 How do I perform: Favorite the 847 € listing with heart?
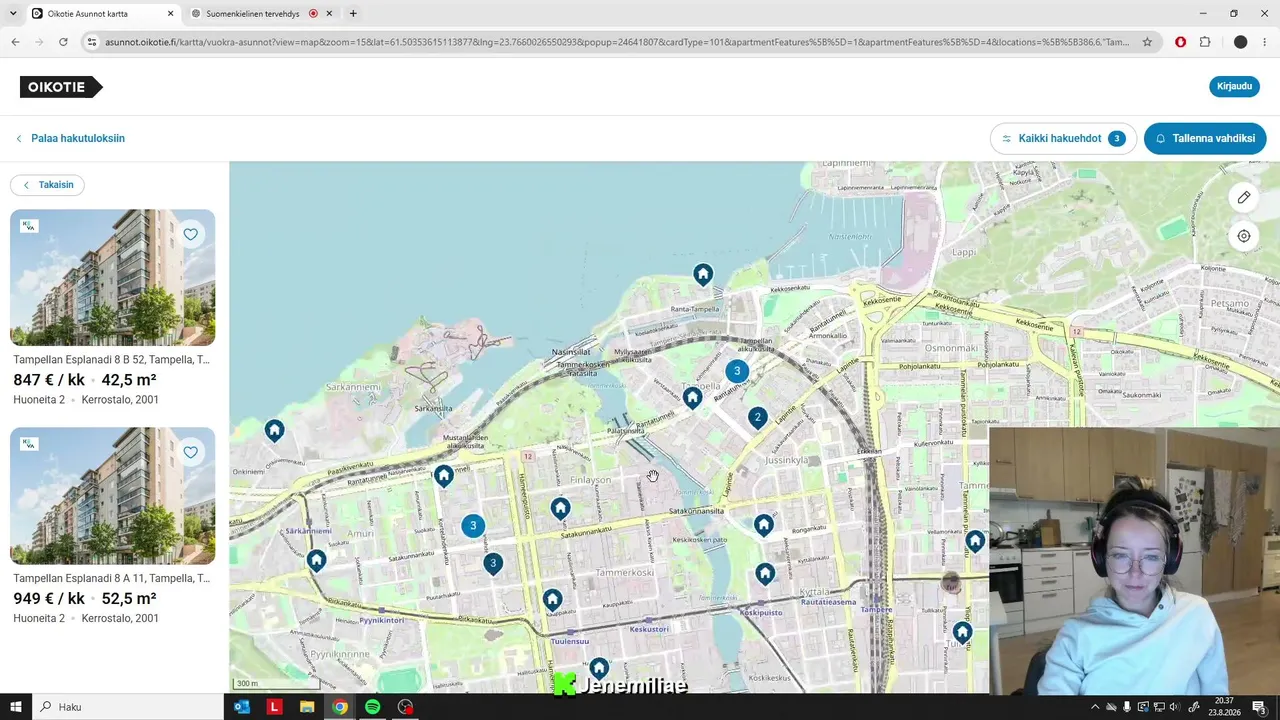tap(191, 234)
